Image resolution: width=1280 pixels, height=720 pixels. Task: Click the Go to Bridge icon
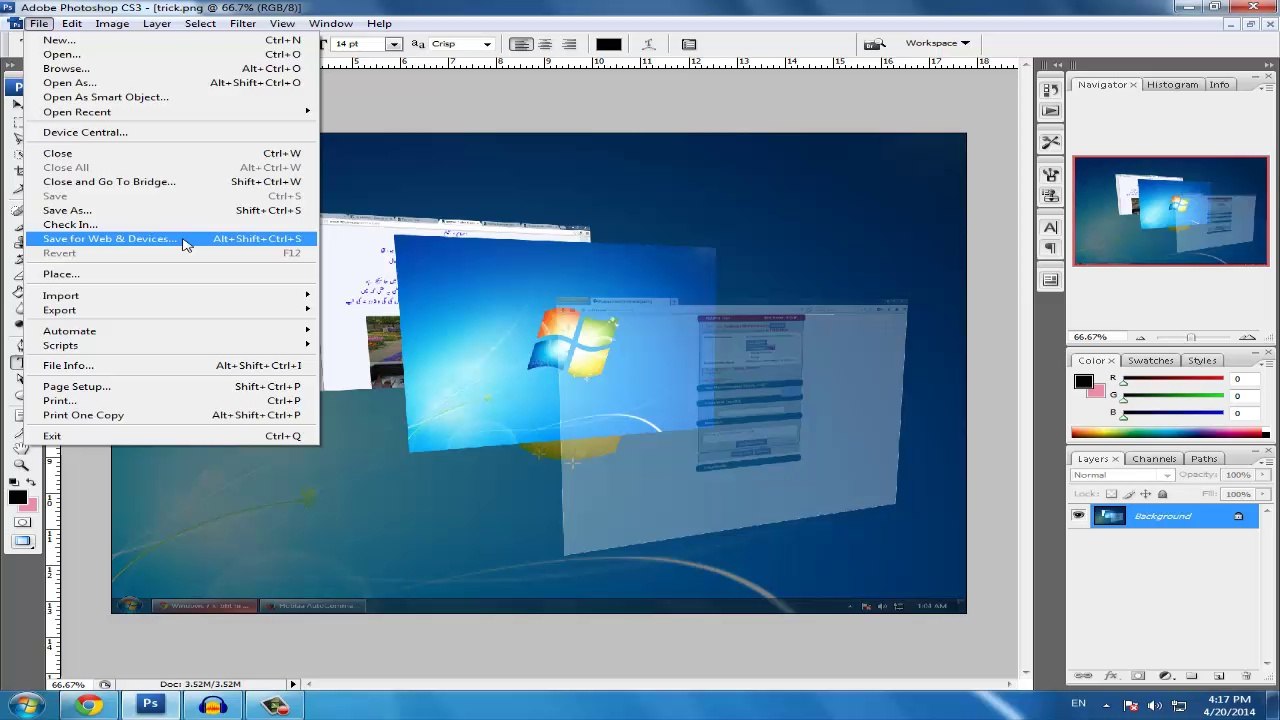(x=875, y=44)
